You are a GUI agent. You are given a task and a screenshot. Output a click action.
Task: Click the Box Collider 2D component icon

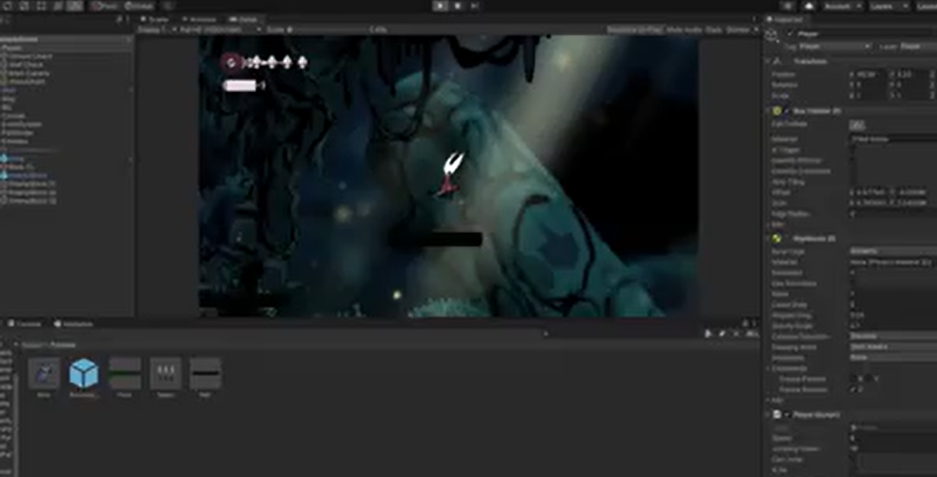[x=777, y=111]
